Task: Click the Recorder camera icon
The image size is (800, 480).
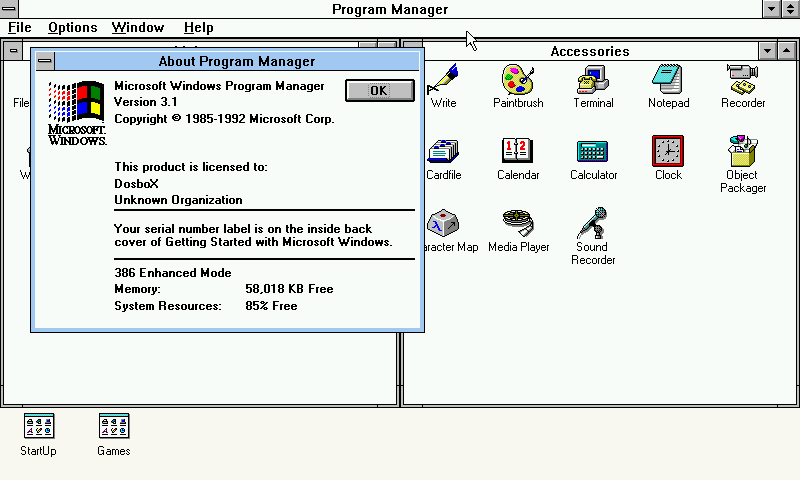Action: point(742,79)
